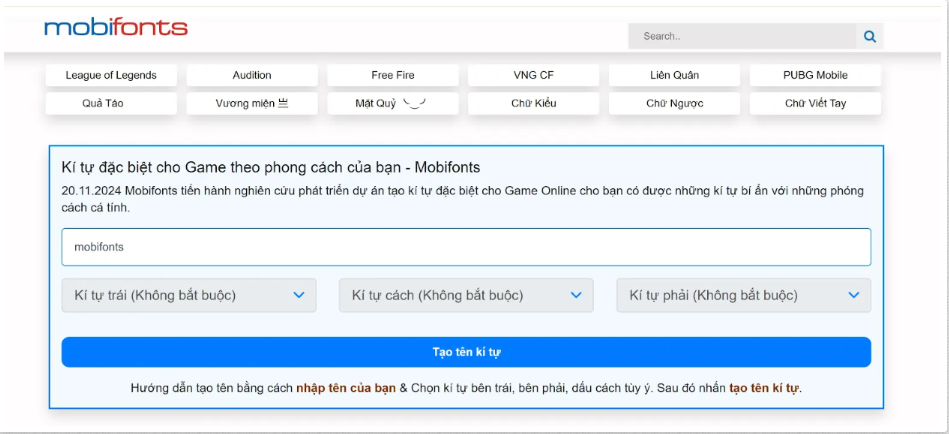Open the Kí tự phải dropdown
This screenshot has height=434, width=949.
pyautogui.click(x=743, y=295)
